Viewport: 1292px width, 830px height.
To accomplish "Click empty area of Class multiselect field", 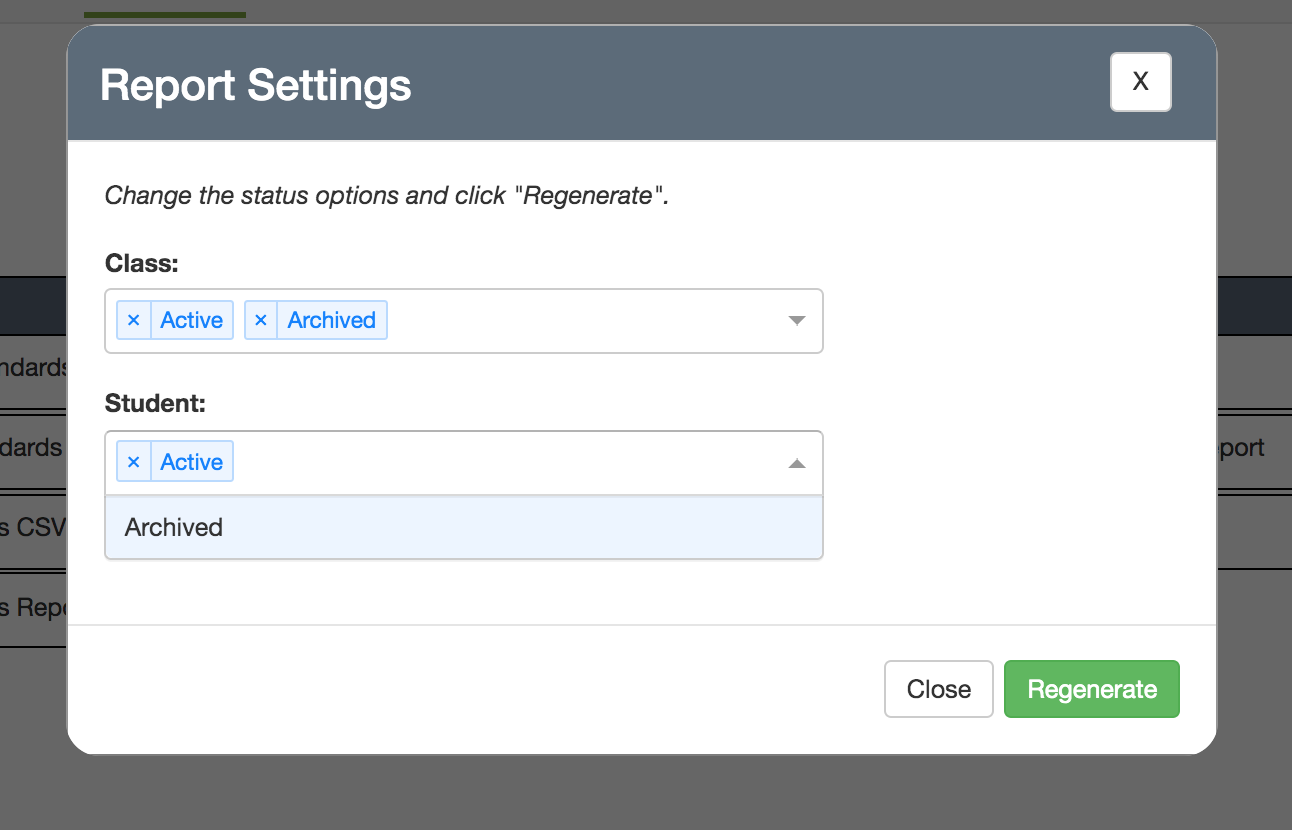I will (580, 321).
